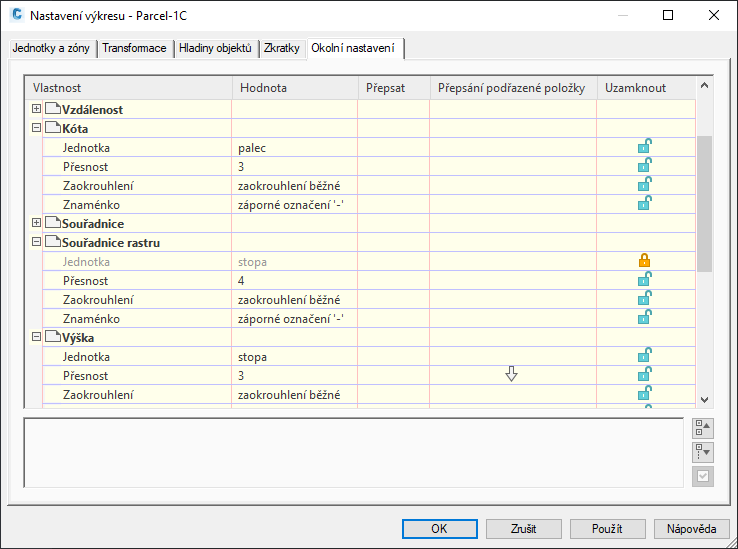Click the Vlastnost column header

point(128,88)
